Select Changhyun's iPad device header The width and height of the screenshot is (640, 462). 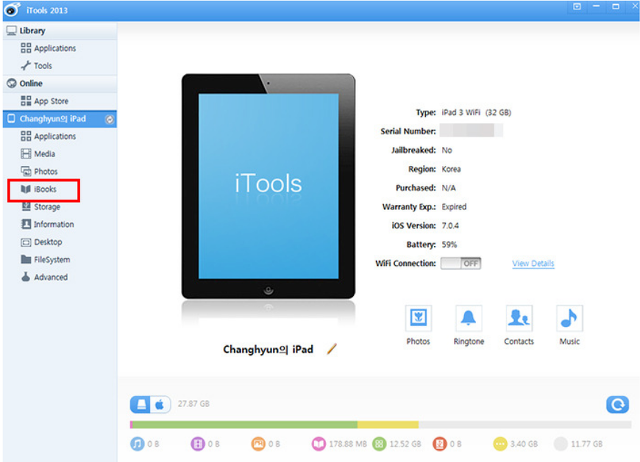60,119
